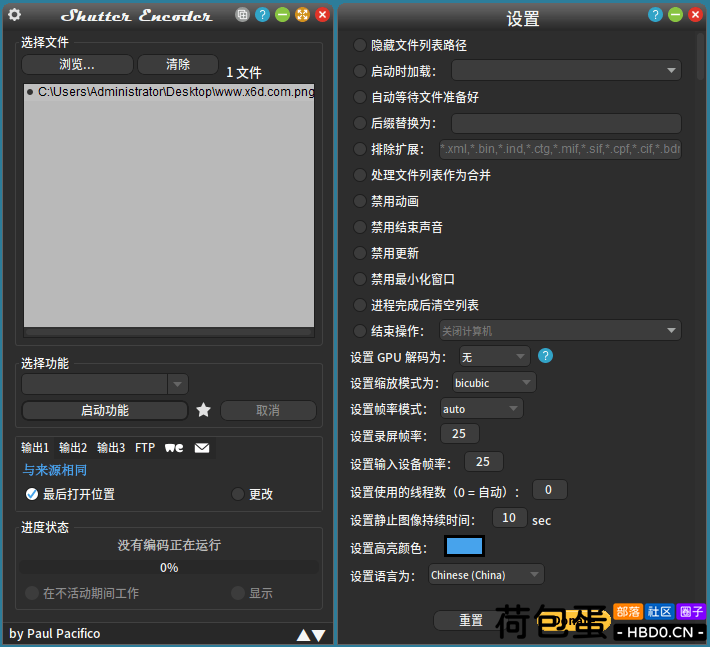Toggle 进程完成后清空列表
Image resolution: width=710 pixels, height=647 pixels.
360,305
